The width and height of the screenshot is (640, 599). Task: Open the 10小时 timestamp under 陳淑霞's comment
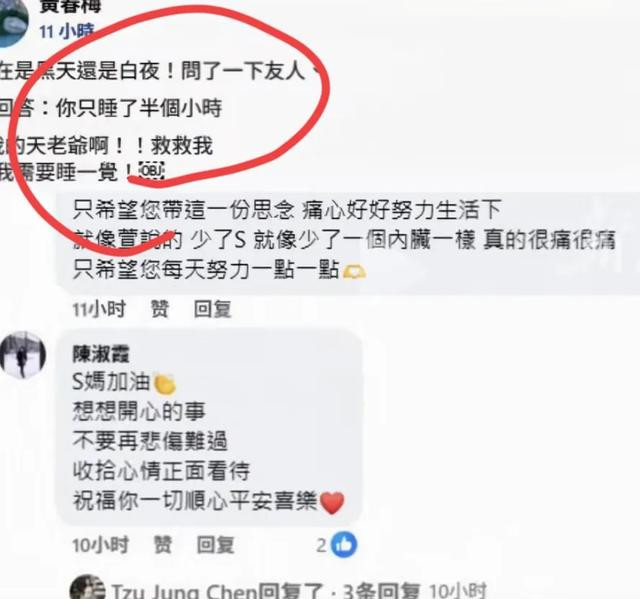pyautogui.click(x=100, y=545)
